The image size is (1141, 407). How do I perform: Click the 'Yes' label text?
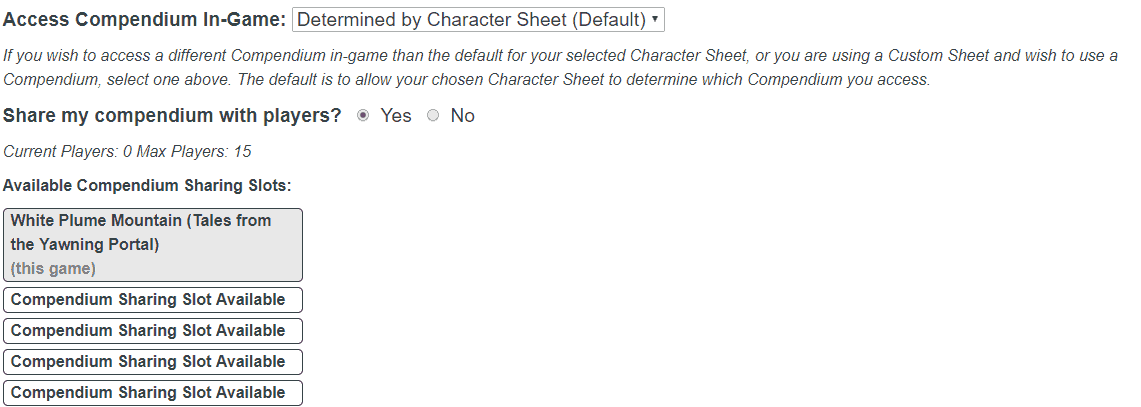click(x=396, y=116)
